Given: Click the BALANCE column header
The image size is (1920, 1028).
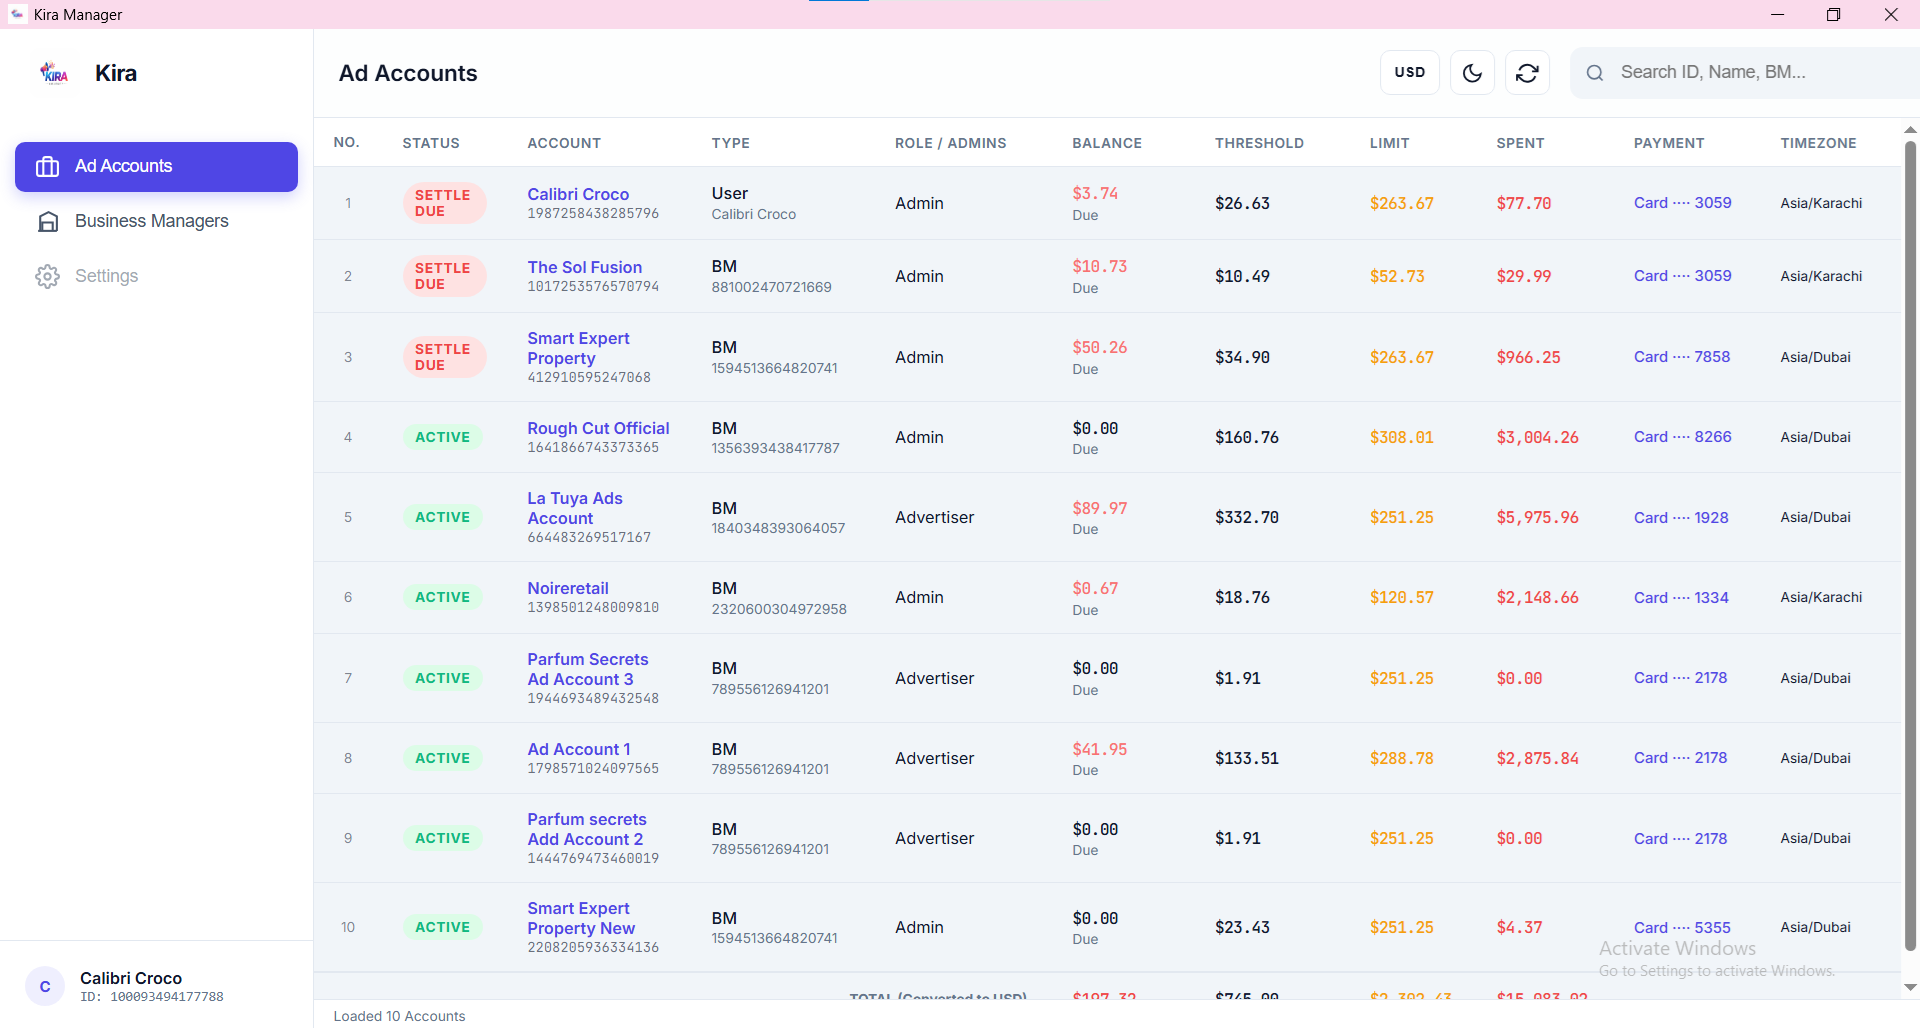Looking at the screenshot, I should 1107,143.
